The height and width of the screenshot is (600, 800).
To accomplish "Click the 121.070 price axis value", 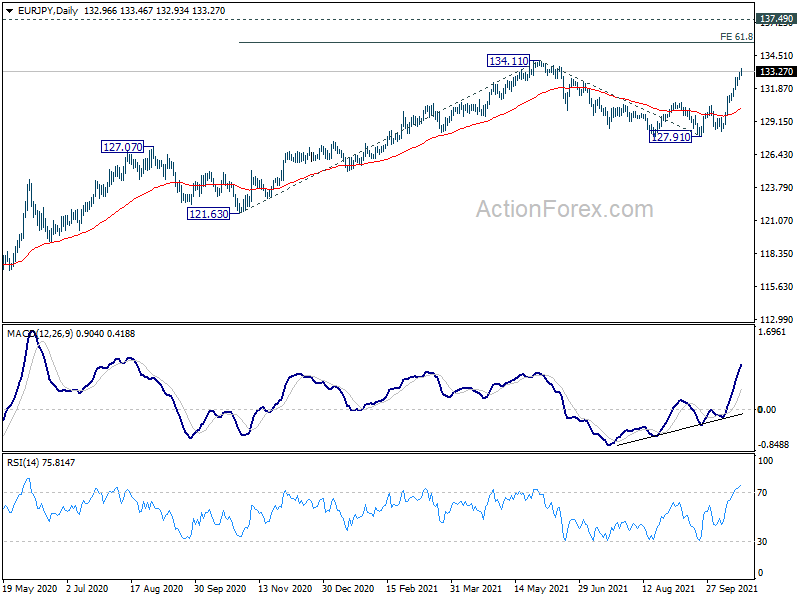I will [x=777, y=220].
